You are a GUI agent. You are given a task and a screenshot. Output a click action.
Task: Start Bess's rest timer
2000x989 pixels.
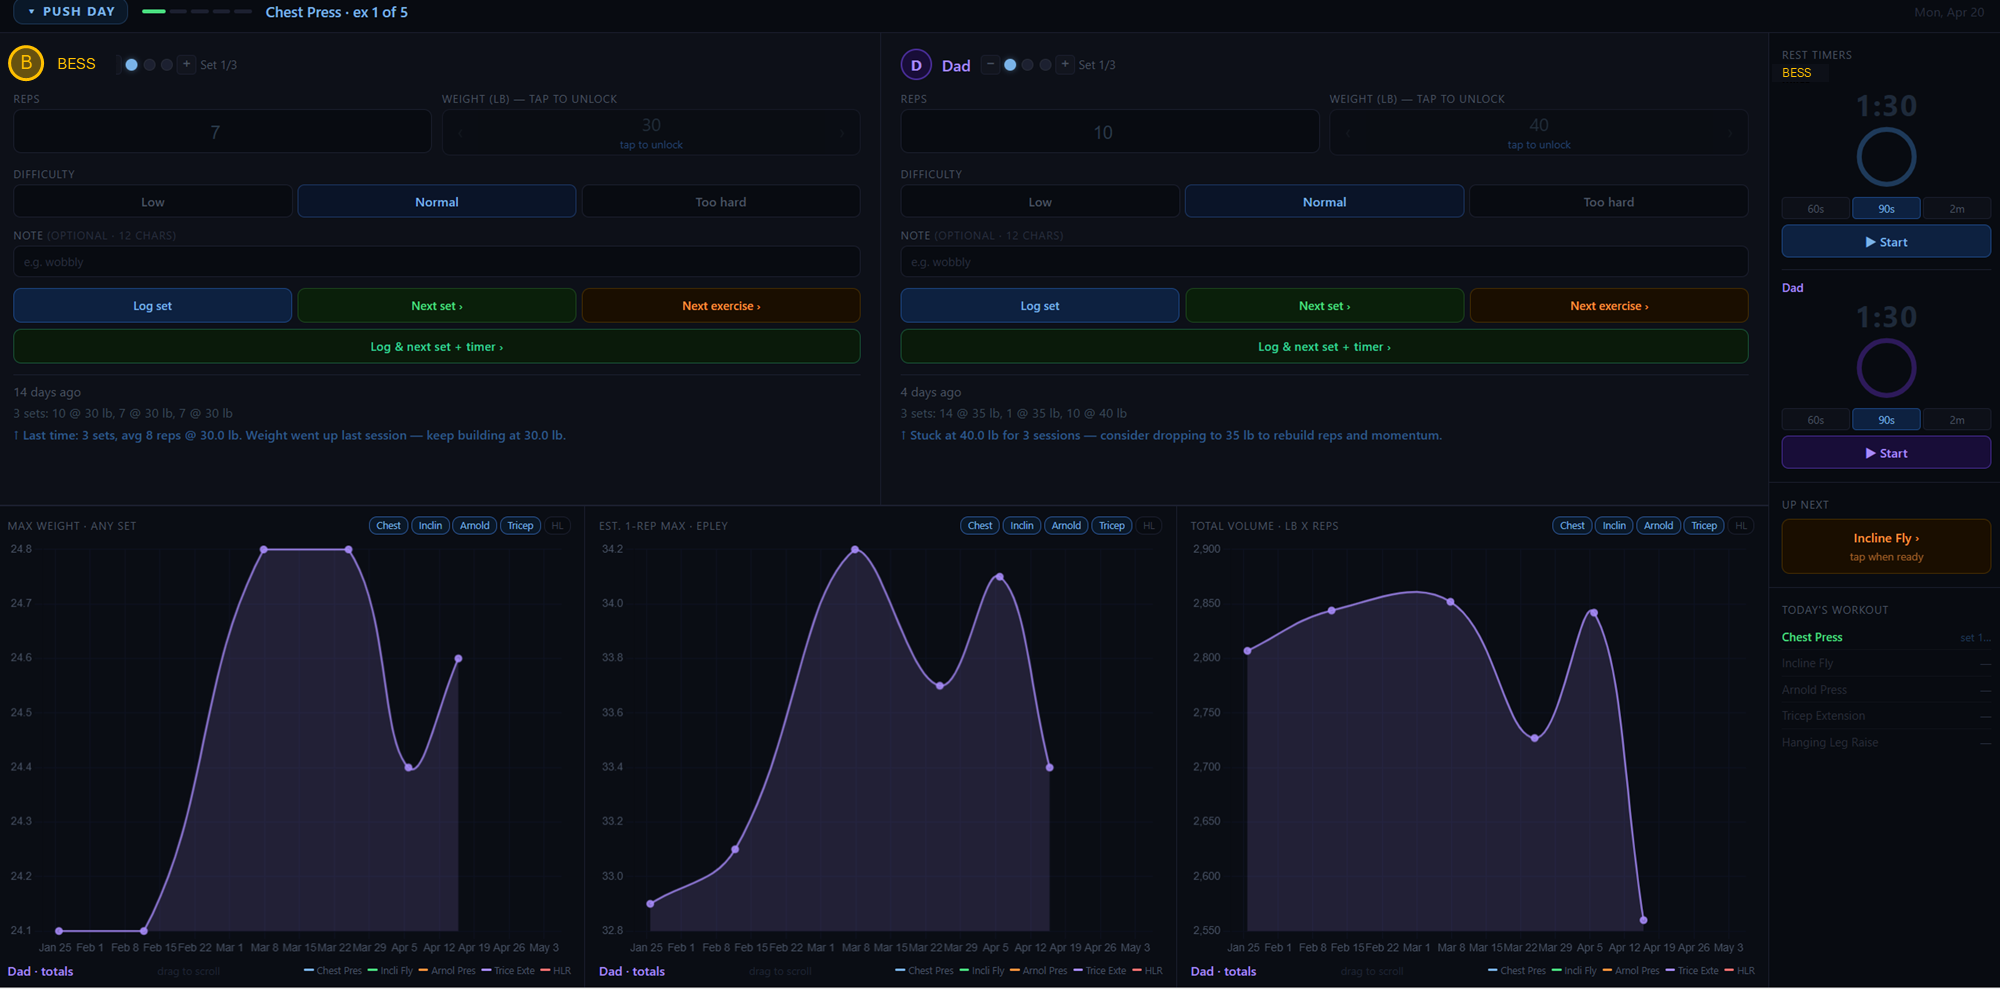coord(1886,242)
